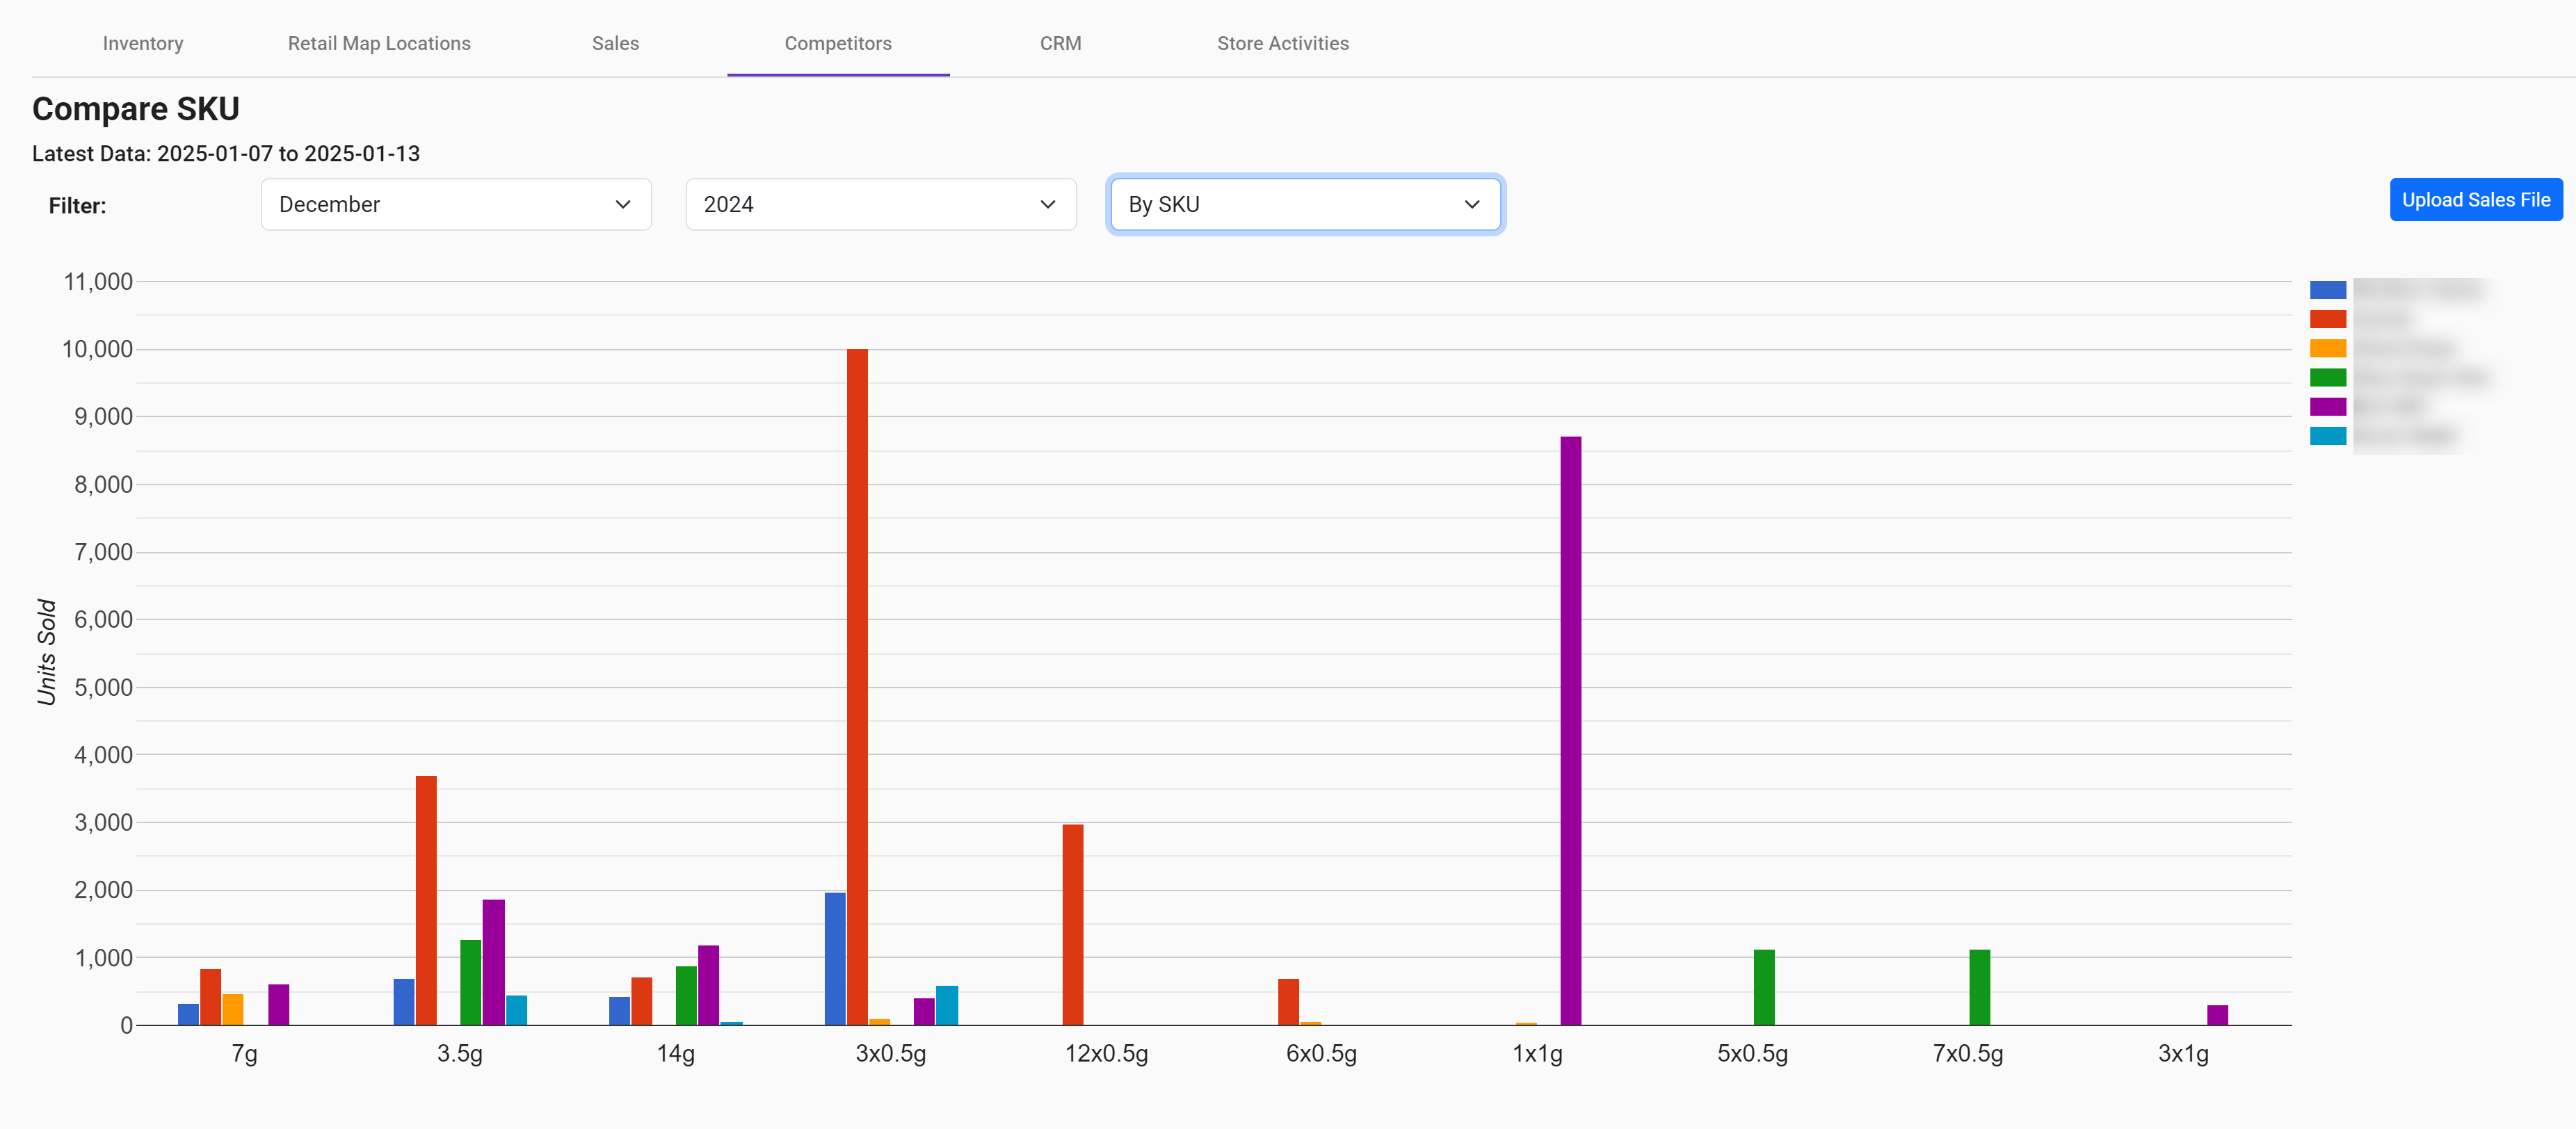
Task: Click the blue legend color swatch
Action: [2327, 290]
